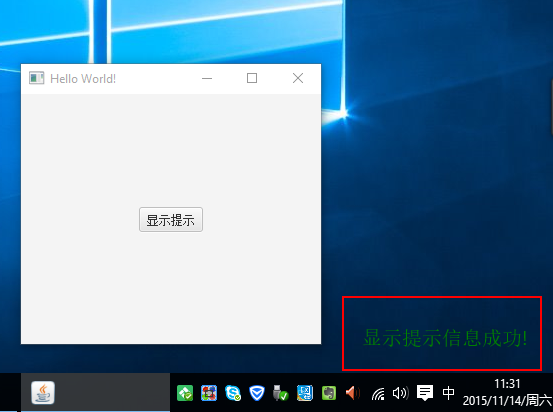Open the Skype tray icon
This screenshot has width=553, height=412.
233,393
